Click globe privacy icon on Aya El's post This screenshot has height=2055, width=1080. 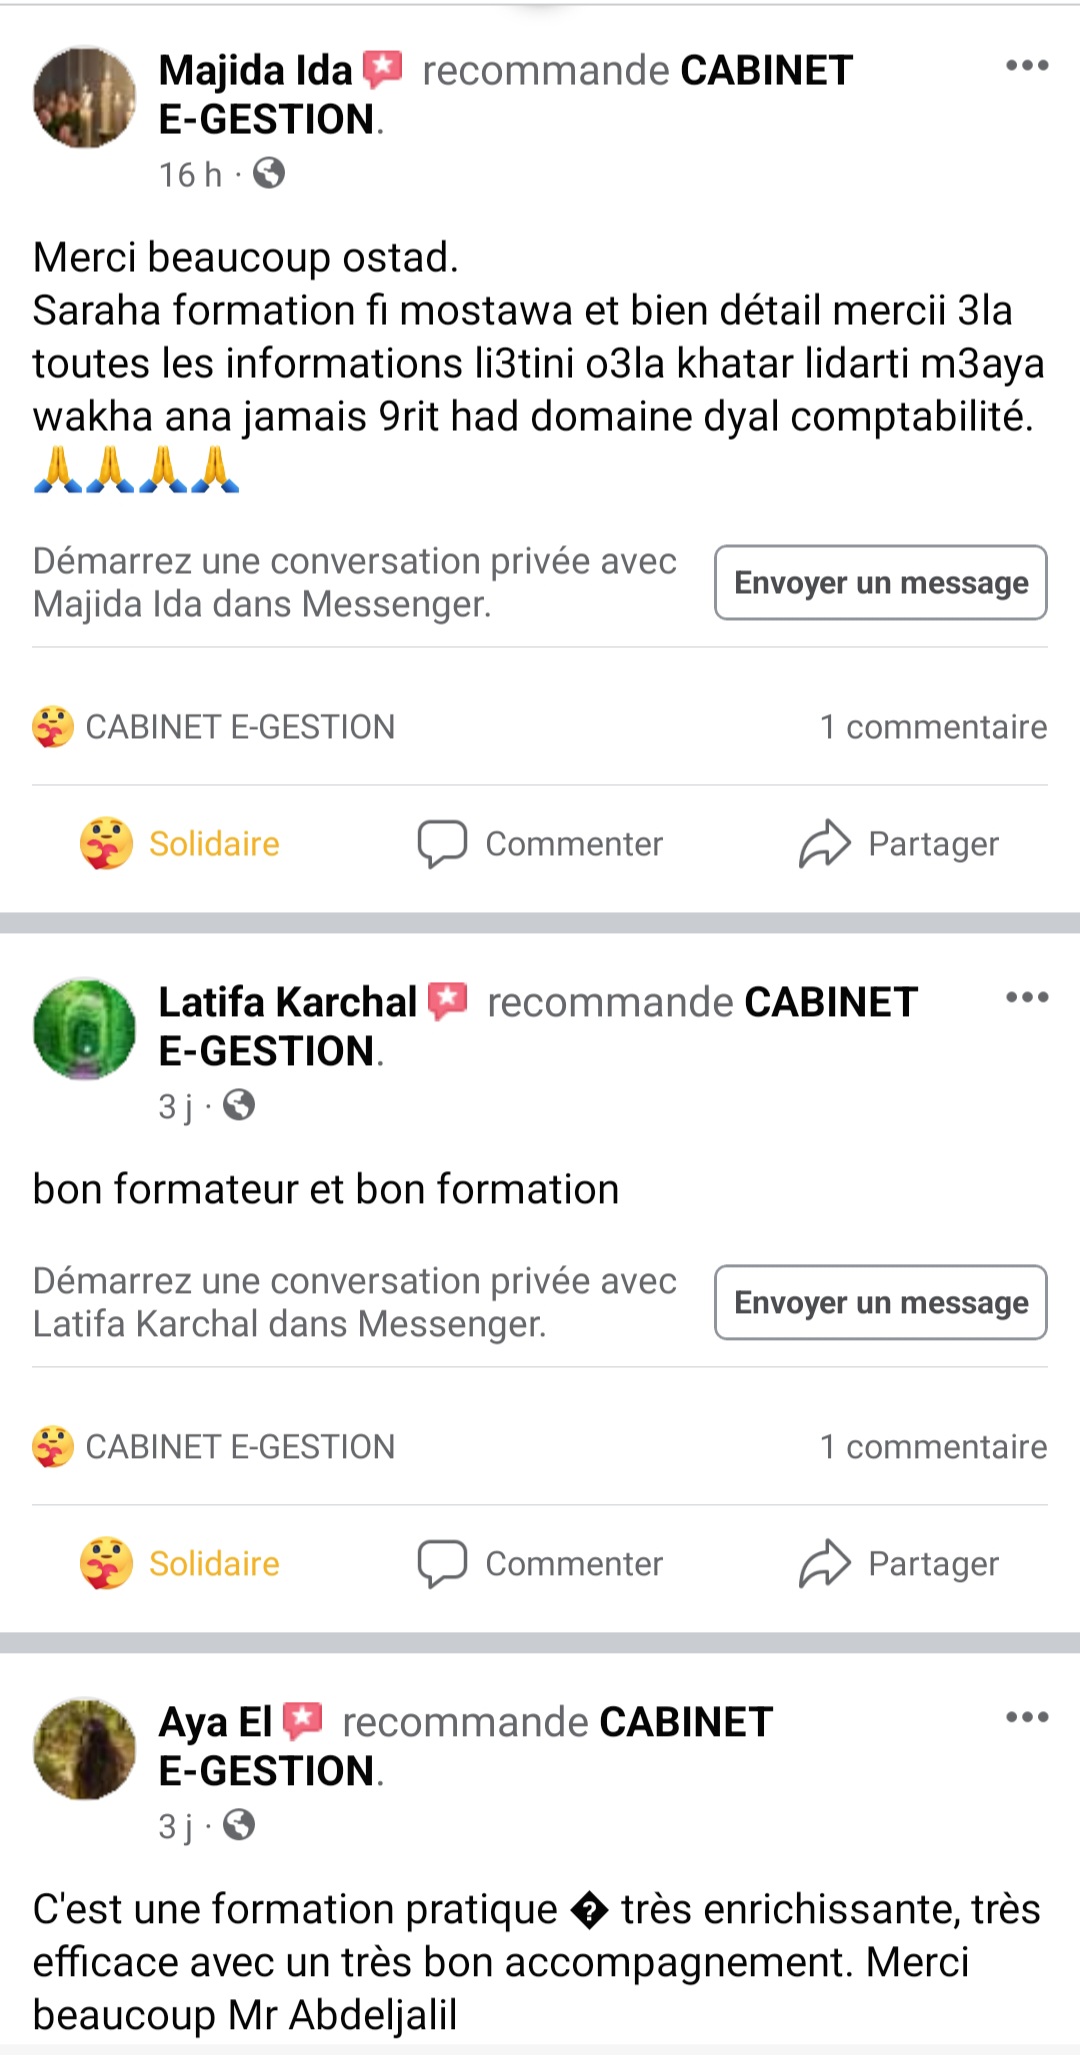(x=239, y=1825)
